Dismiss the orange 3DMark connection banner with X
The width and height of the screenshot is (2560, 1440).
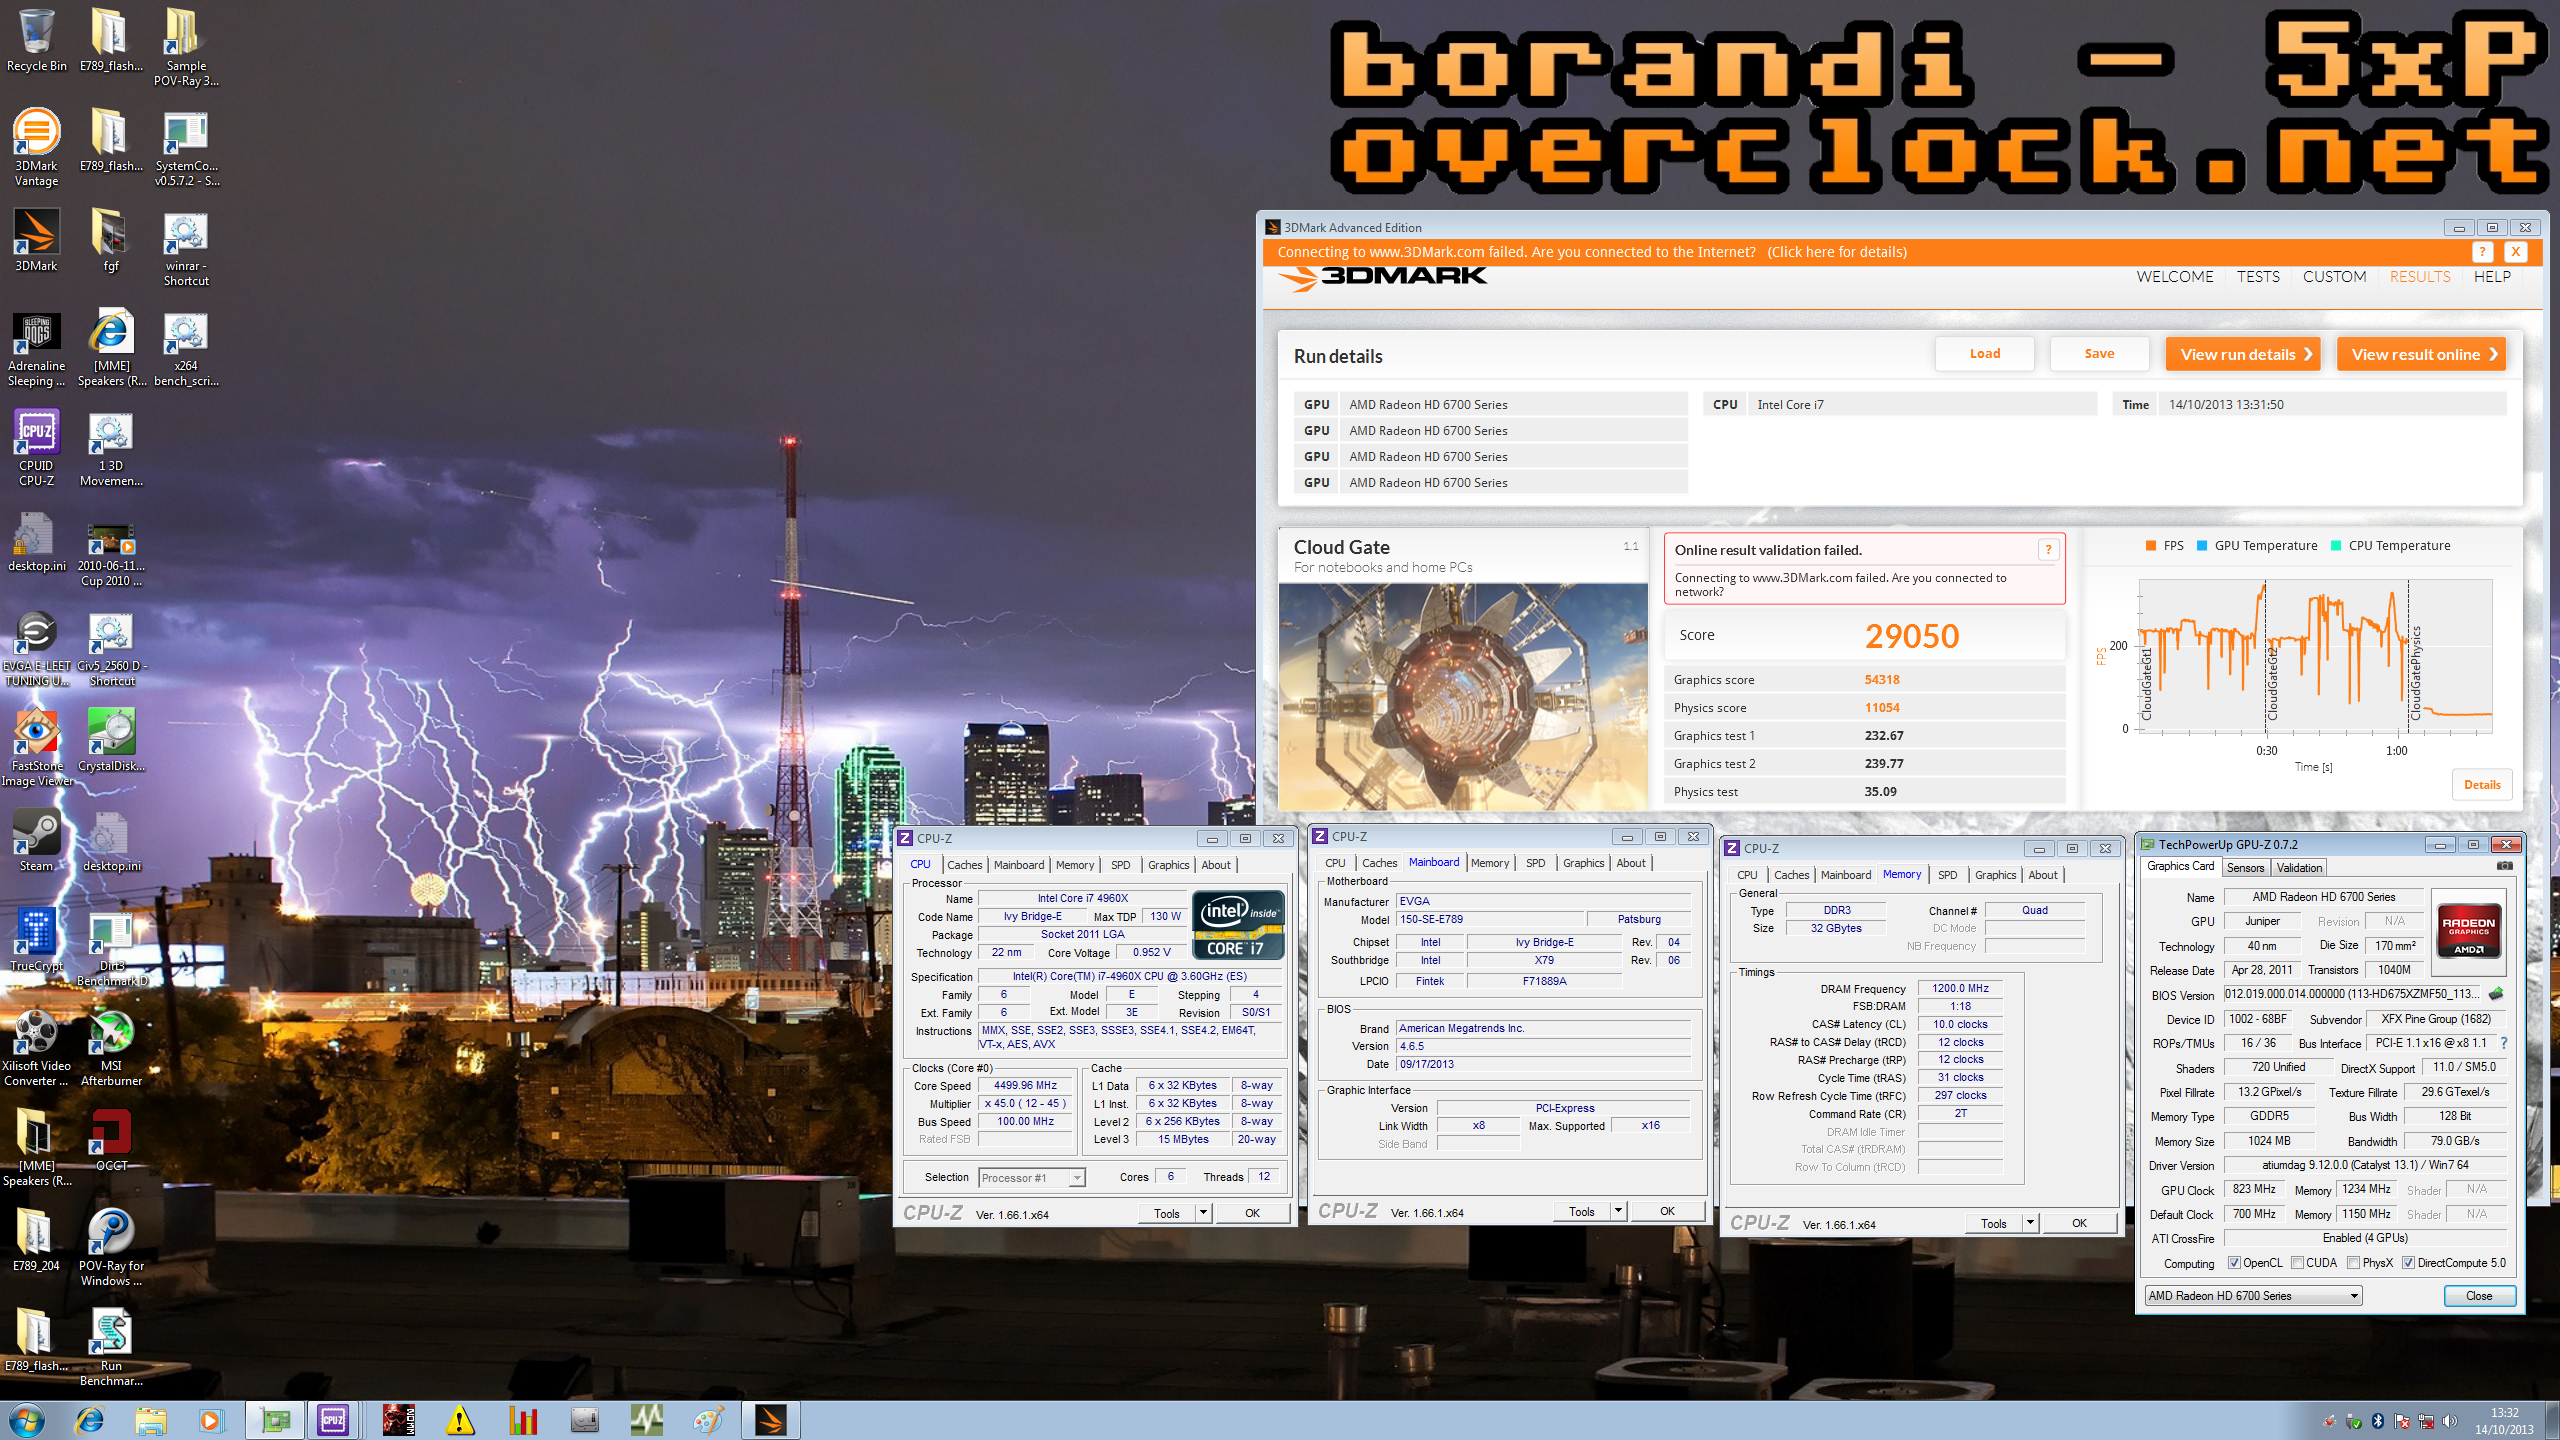pyautogui.click(x=2515, y=252)
